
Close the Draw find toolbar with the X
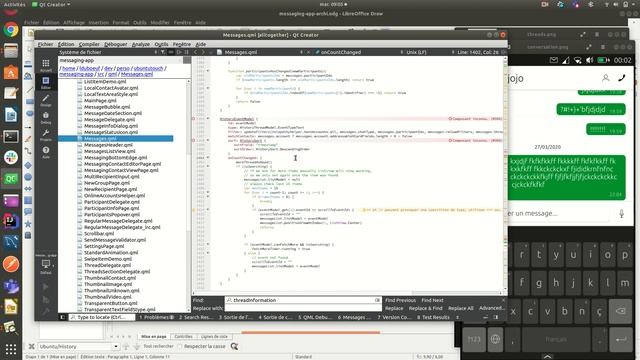(x=31, y=346)
